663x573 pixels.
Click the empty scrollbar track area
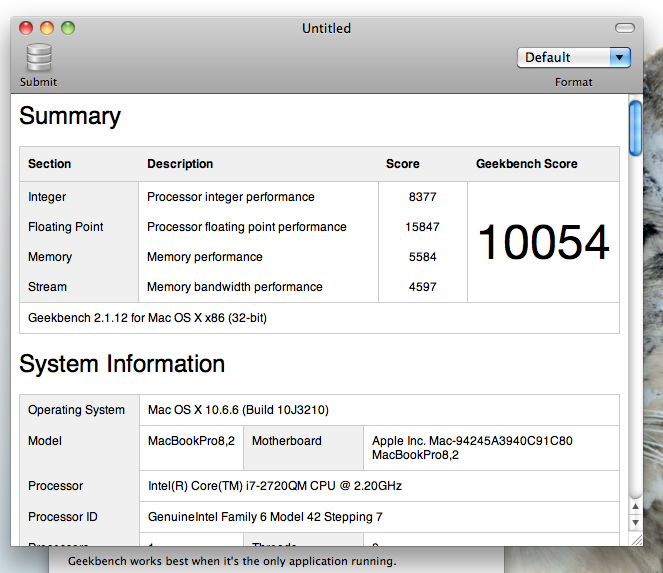635,326
